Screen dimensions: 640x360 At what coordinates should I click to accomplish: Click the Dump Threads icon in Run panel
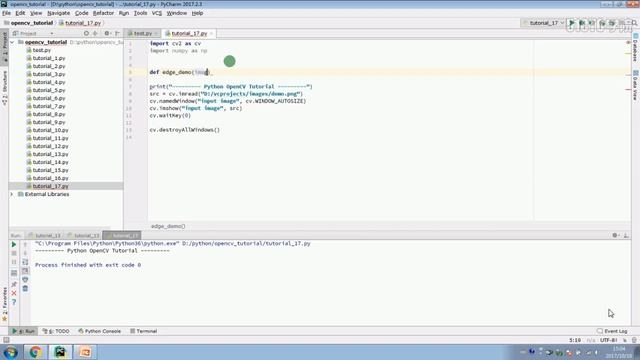(14, 273)
